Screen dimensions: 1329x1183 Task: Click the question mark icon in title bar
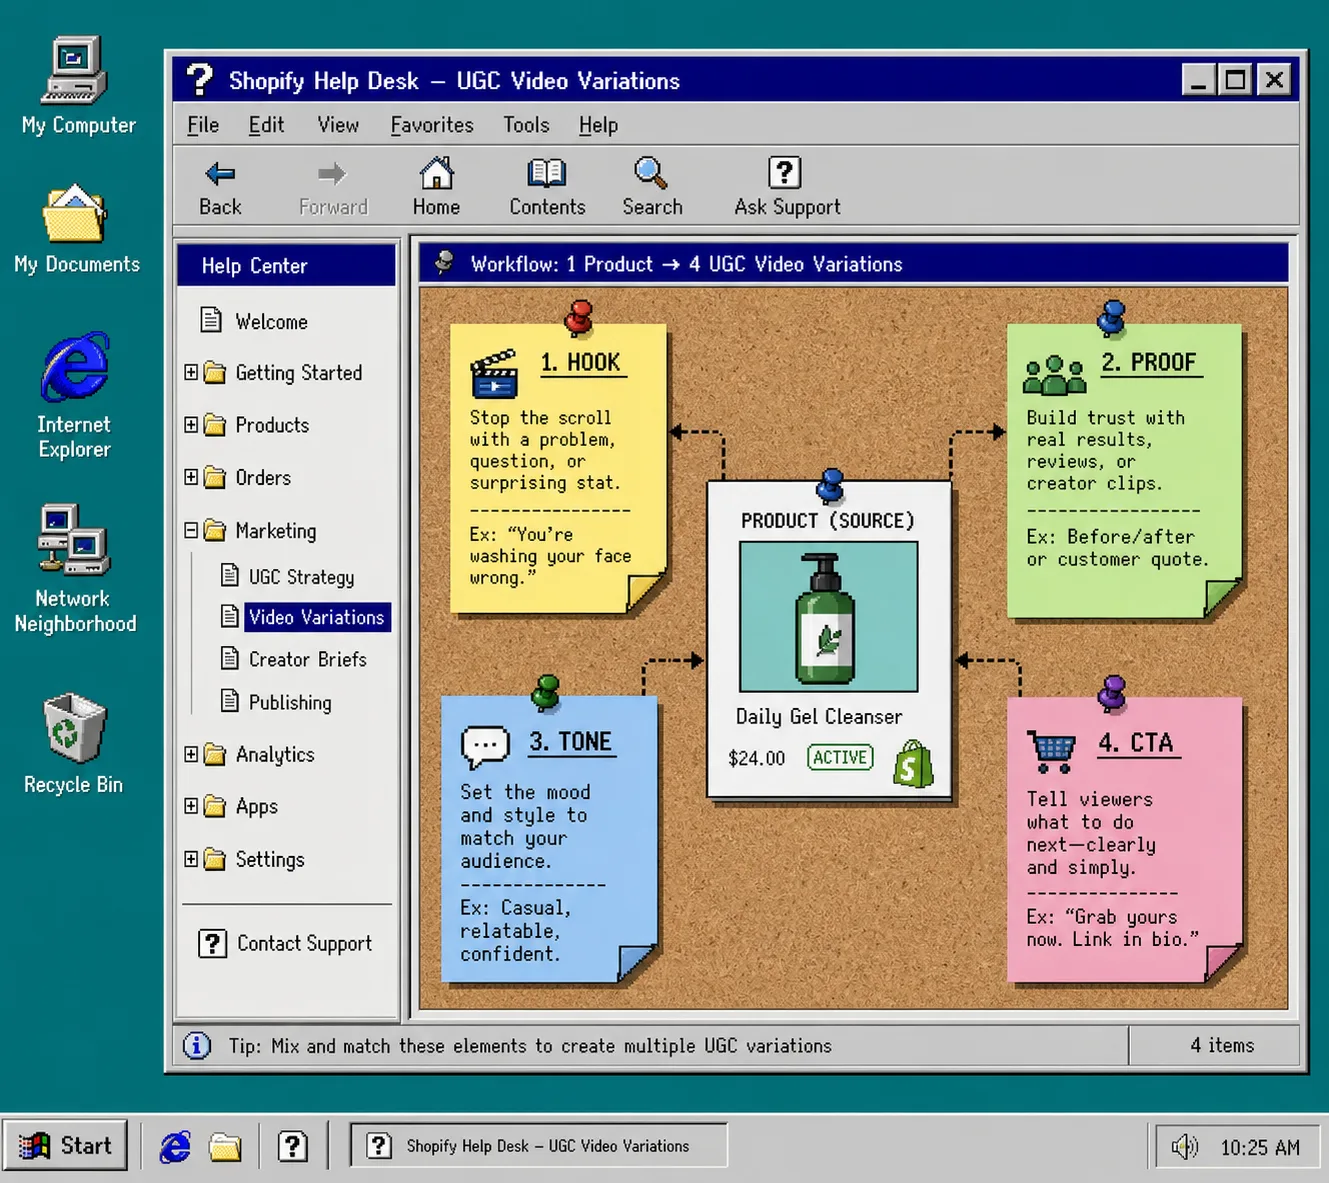200,80
